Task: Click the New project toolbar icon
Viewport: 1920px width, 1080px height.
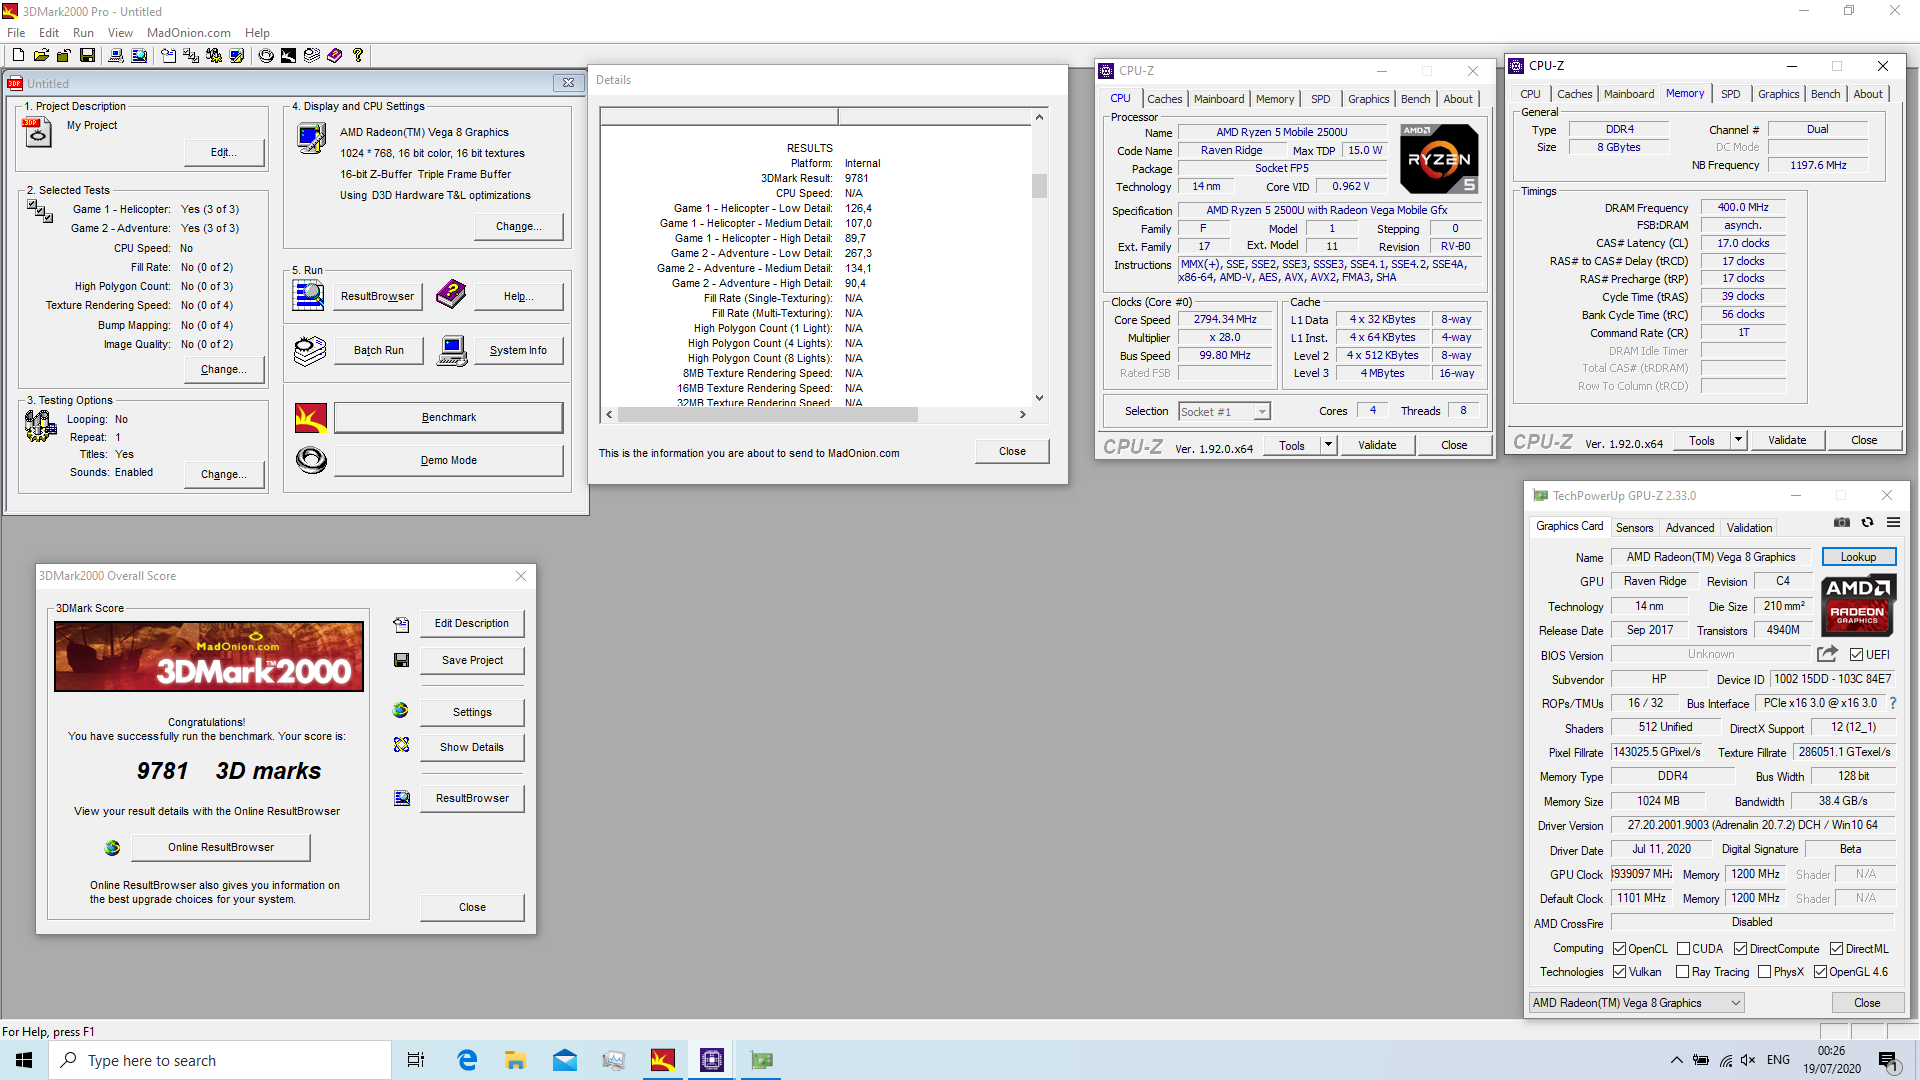Action: 18,55
